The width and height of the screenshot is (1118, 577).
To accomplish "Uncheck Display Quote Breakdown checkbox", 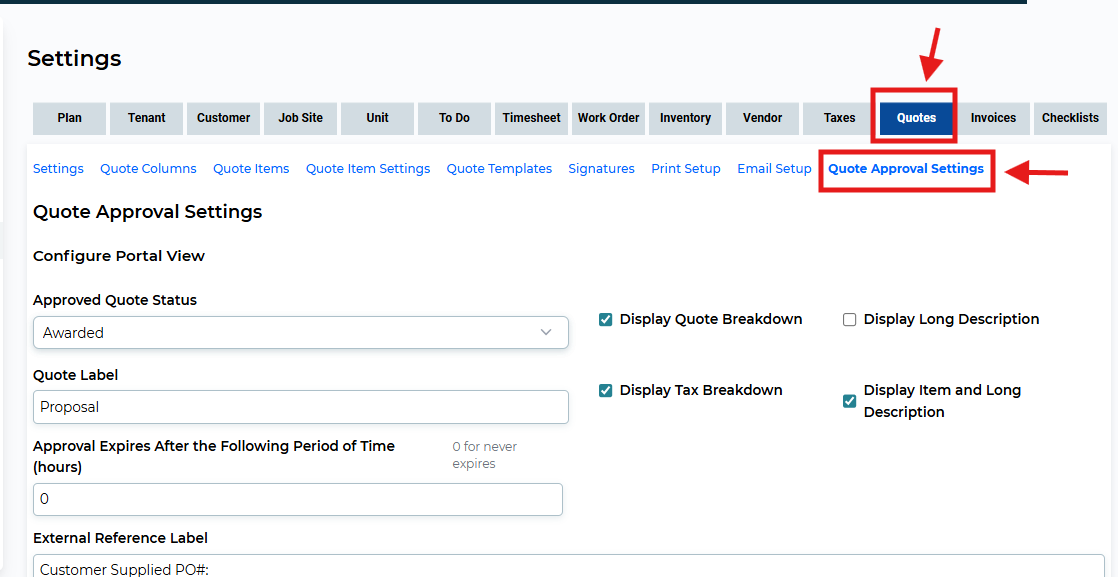I will click(605, 320).
